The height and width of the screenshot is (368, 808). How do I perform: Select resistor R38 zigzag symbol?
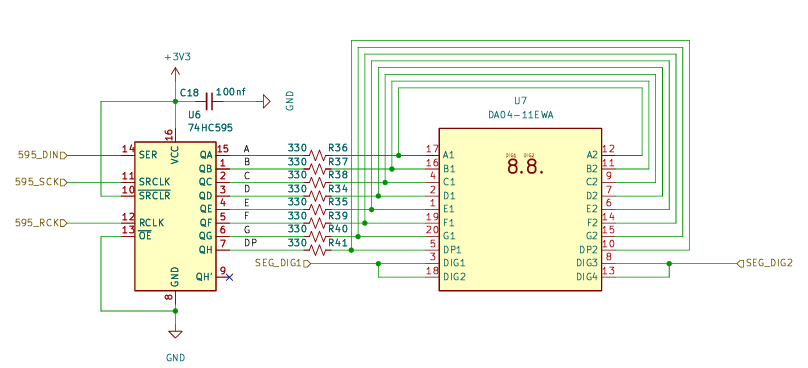tap(318, 182)
